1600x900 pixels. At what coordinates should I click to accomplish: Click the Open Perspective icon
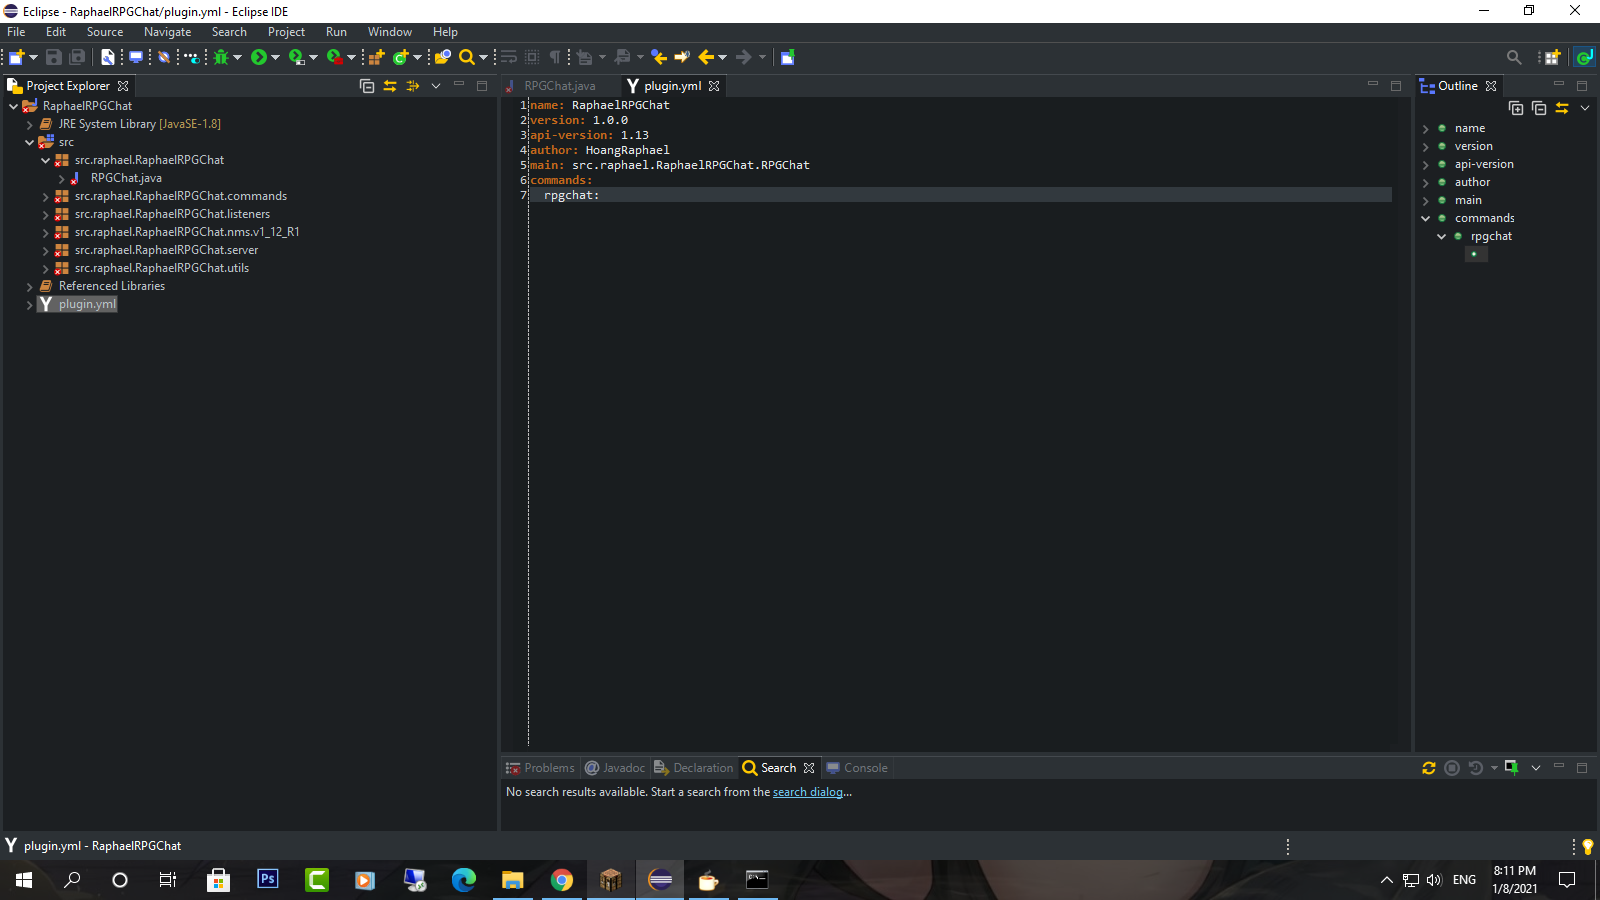[1552, 58]
